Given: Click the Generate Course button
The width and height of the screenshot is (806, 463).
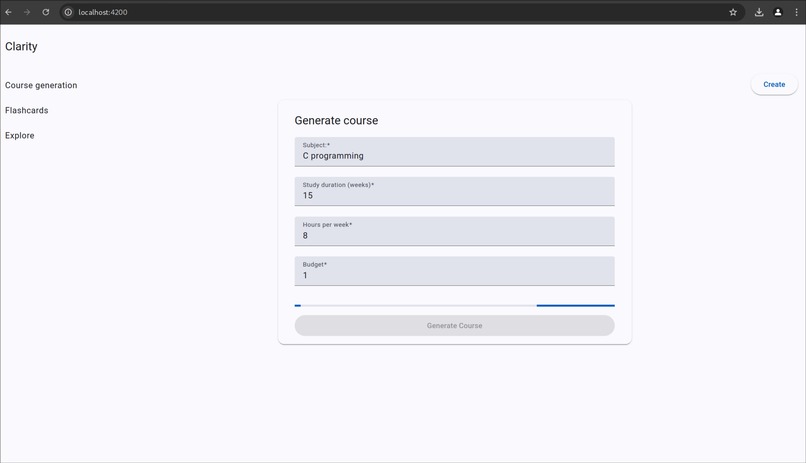Looking at the screenshot, I should (454, 326).
